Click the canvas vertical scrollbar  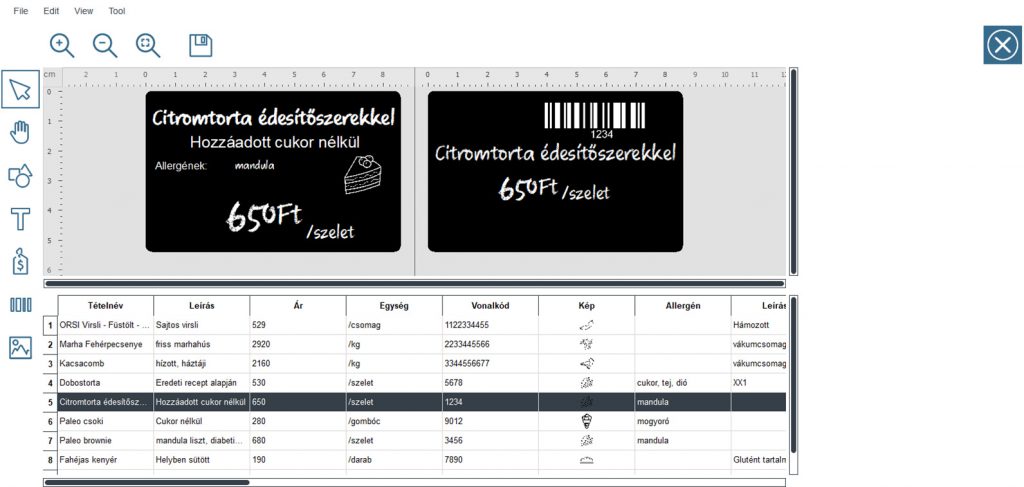click(793, 171)
